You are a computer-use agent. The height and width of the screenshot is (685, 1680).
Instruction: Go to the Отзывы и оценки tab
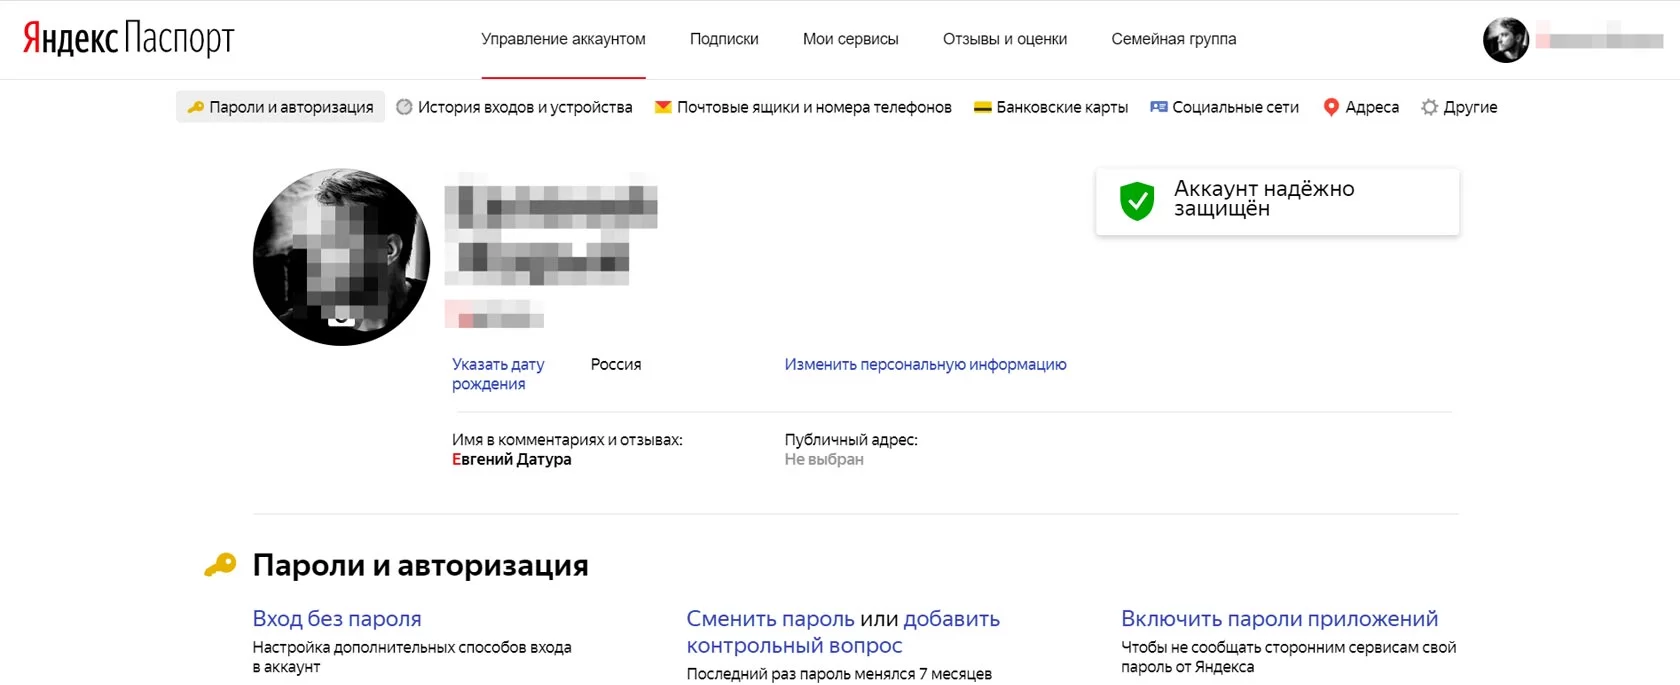pyautogui.click(x=1005, y=39)
